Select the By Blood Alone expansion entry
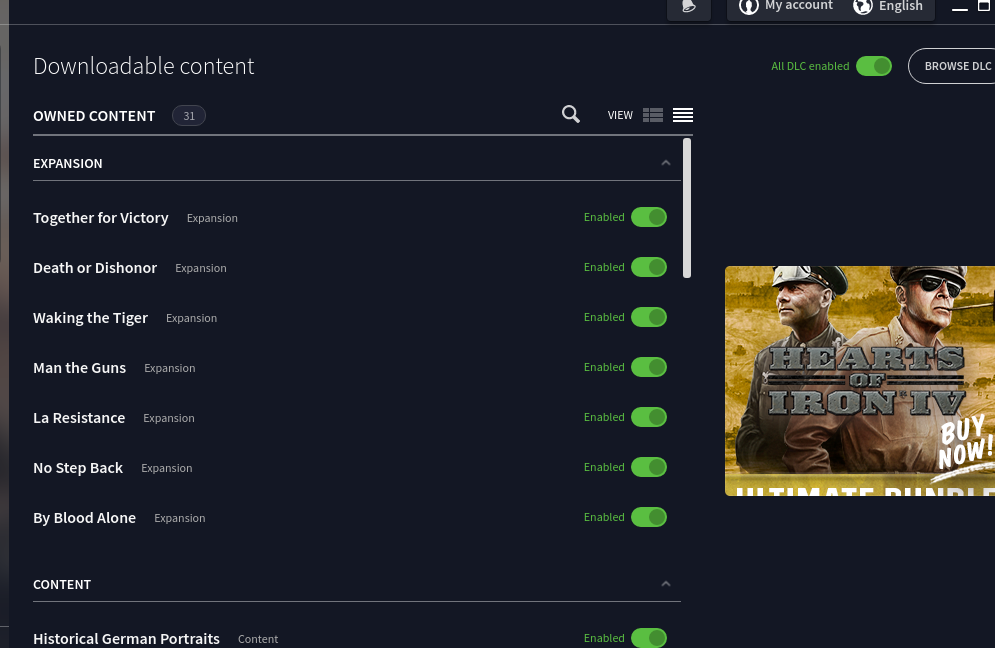The width and height of the screenshot is (995, 648). (84, 518)
